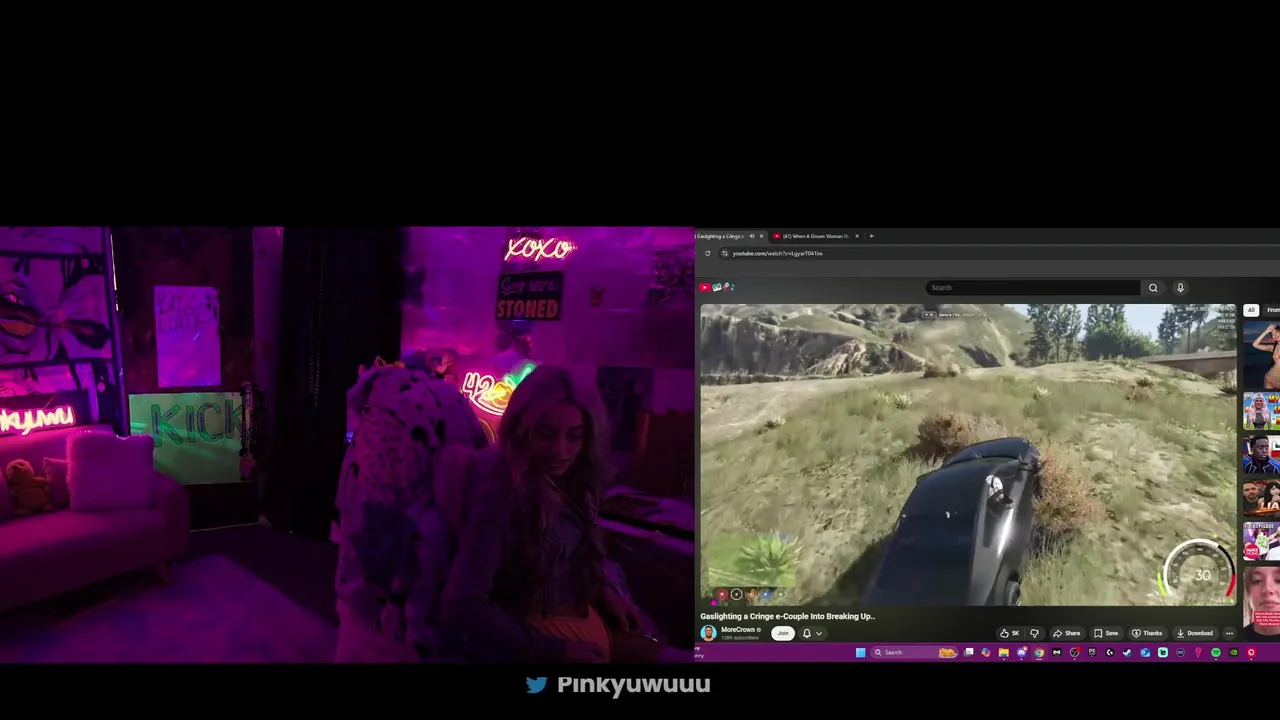Open Spotify from taskbar
The width and height of the screenshot is (1280, 720).
click(1216, 652)
